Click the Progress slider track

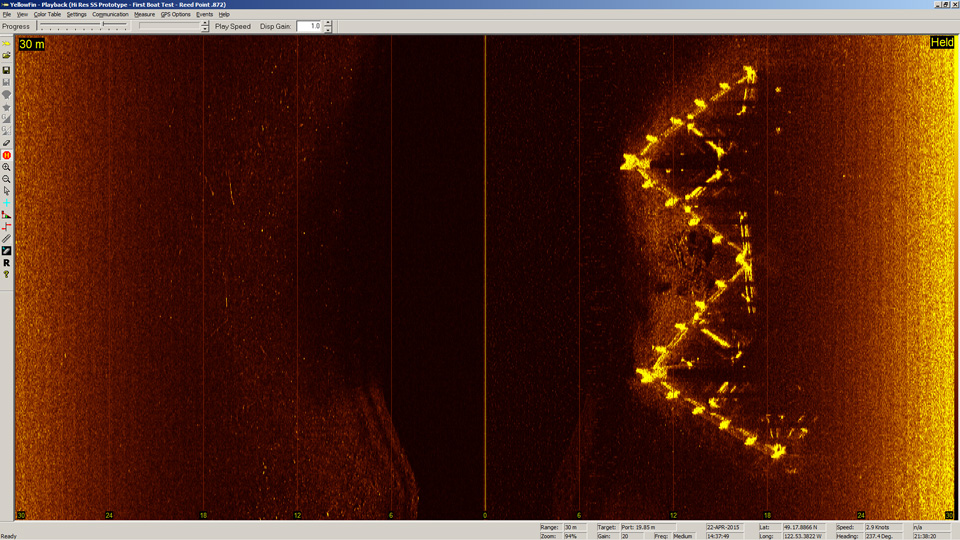[84, 26]
